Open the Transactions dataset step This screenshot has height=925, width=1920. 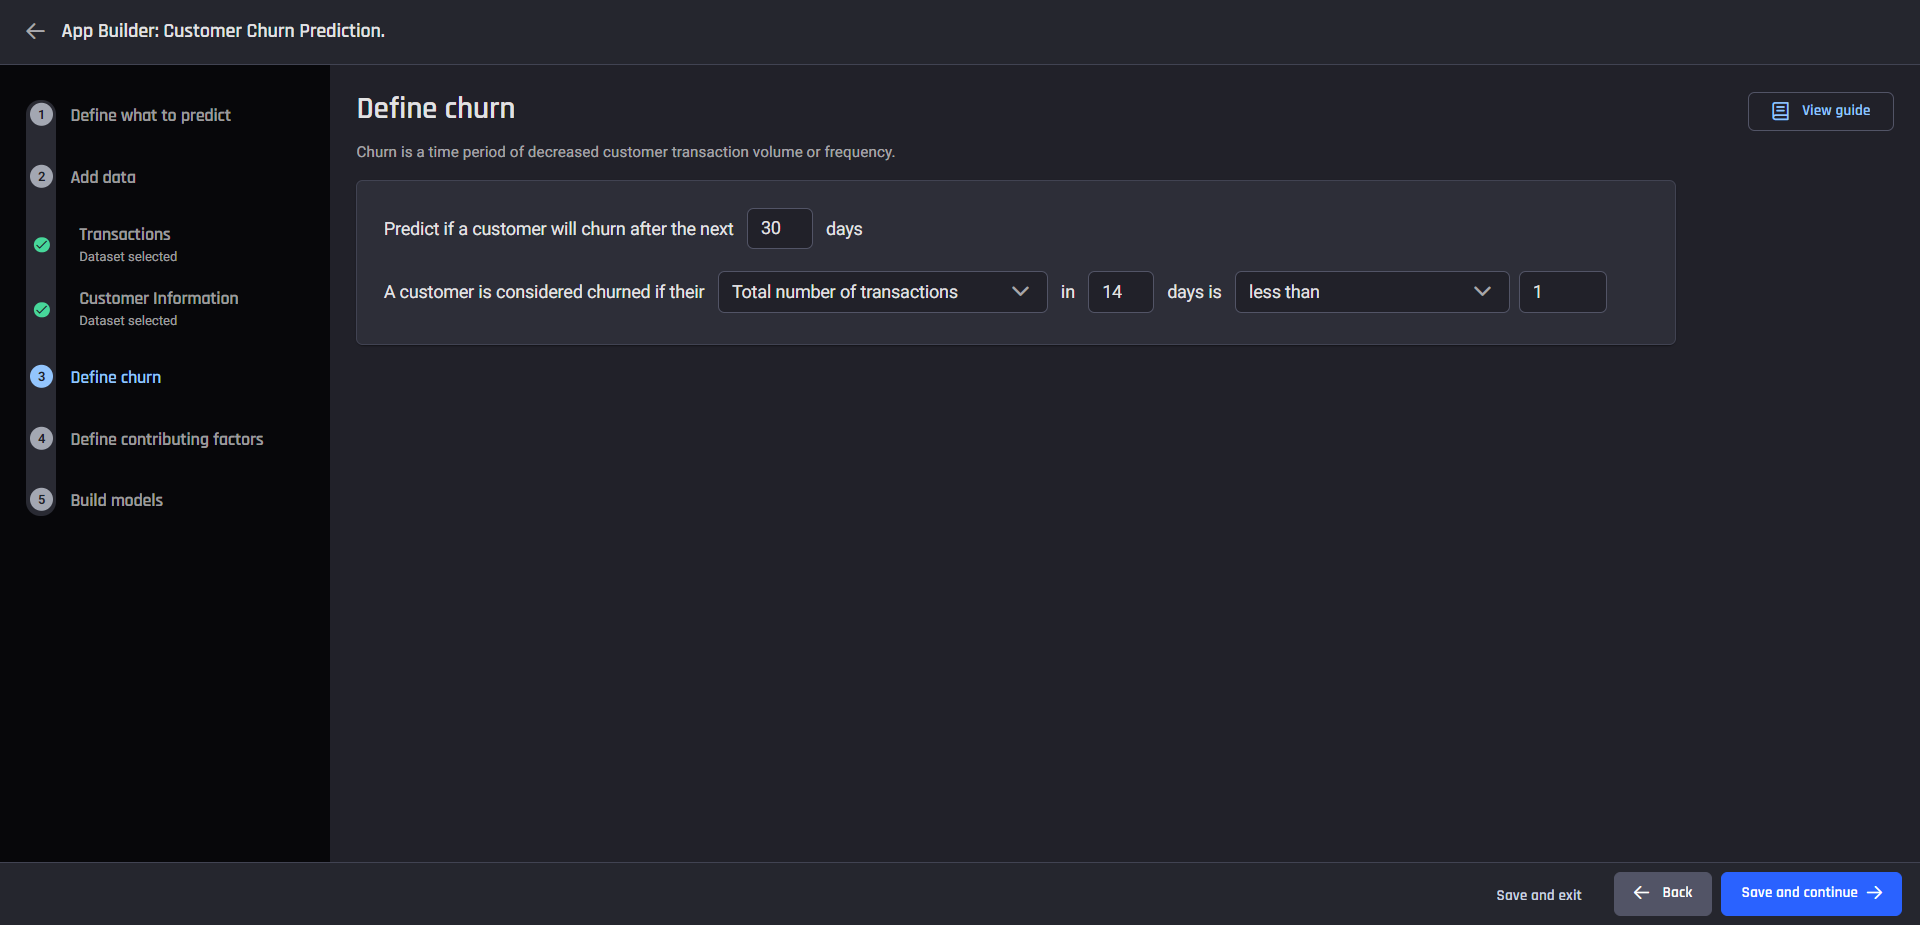(x=125, y=234)
